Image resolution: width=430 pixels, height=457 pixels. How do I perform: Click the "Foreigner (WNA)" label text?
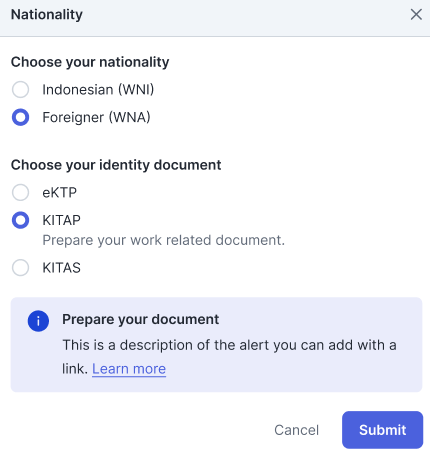tap(96, 117)
